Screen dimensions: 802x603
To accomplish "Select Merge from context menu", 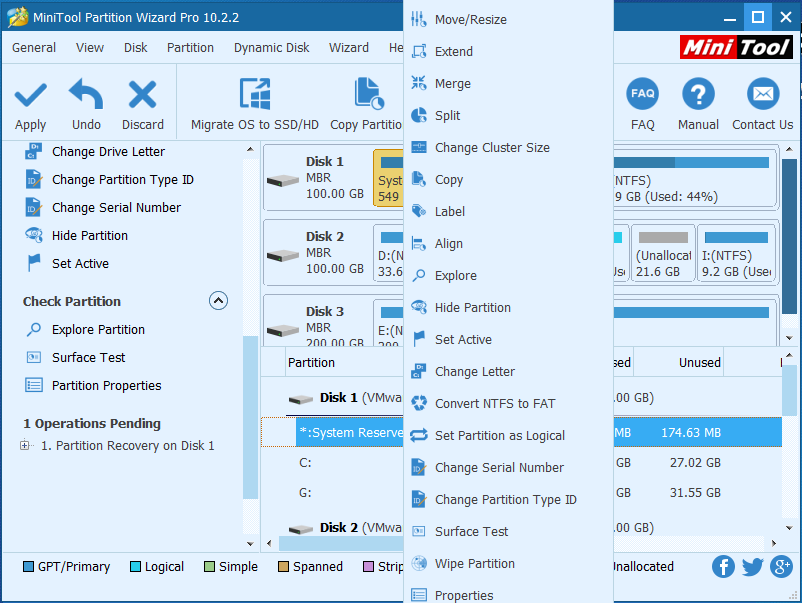I will point(508,83).
